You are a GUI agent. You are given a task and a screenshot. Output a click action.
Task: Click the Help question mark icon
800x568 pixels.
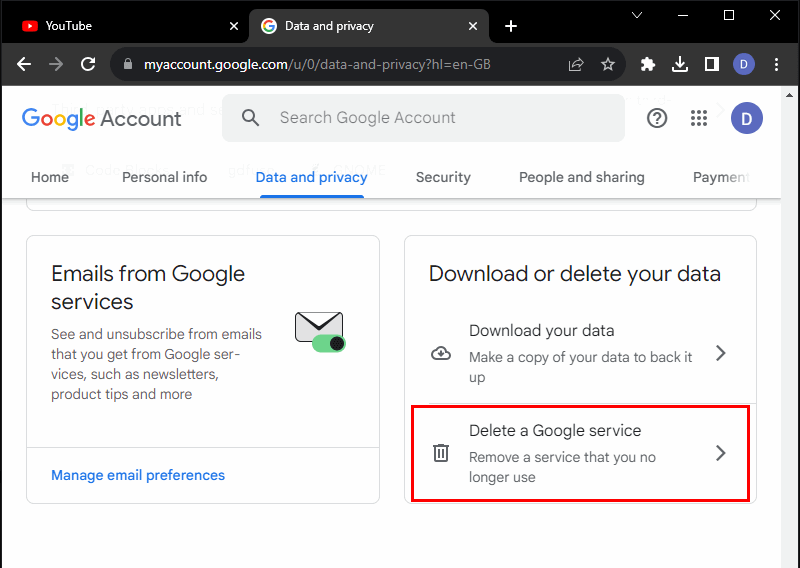coord(657,118)
